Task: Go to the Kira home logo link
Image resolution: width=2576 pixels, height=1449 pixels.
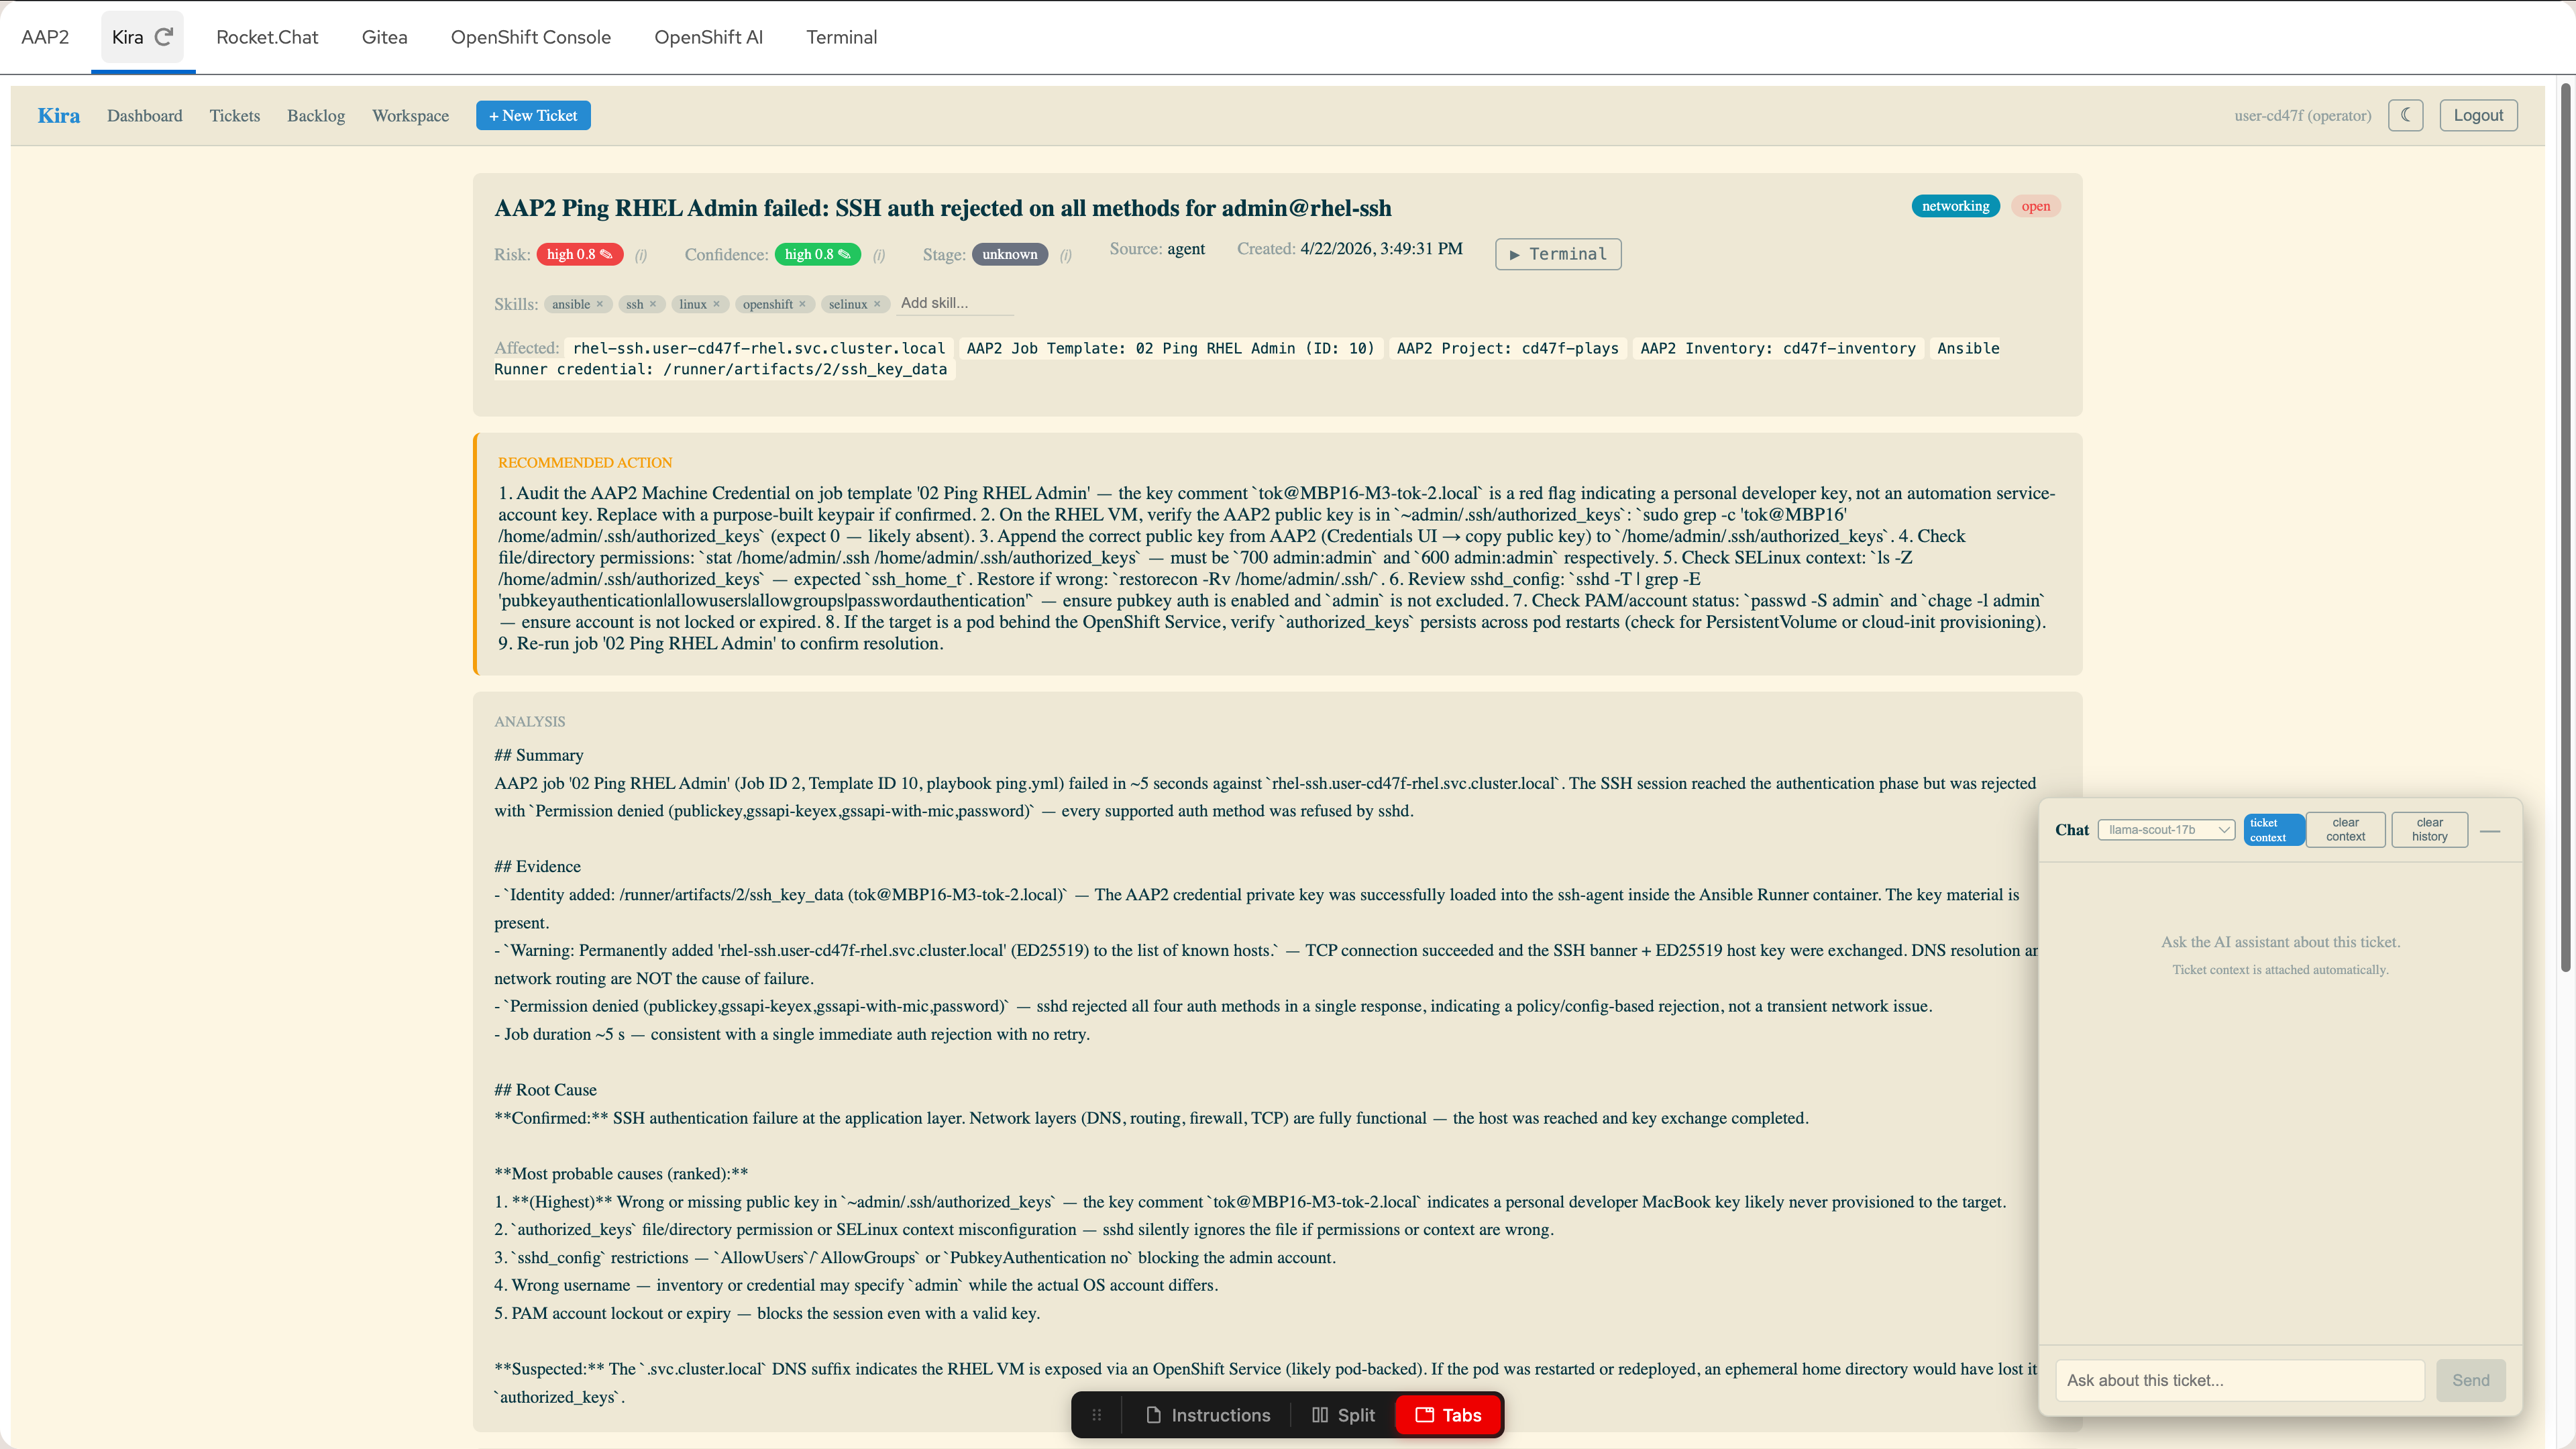Action: tap(58, 115)
